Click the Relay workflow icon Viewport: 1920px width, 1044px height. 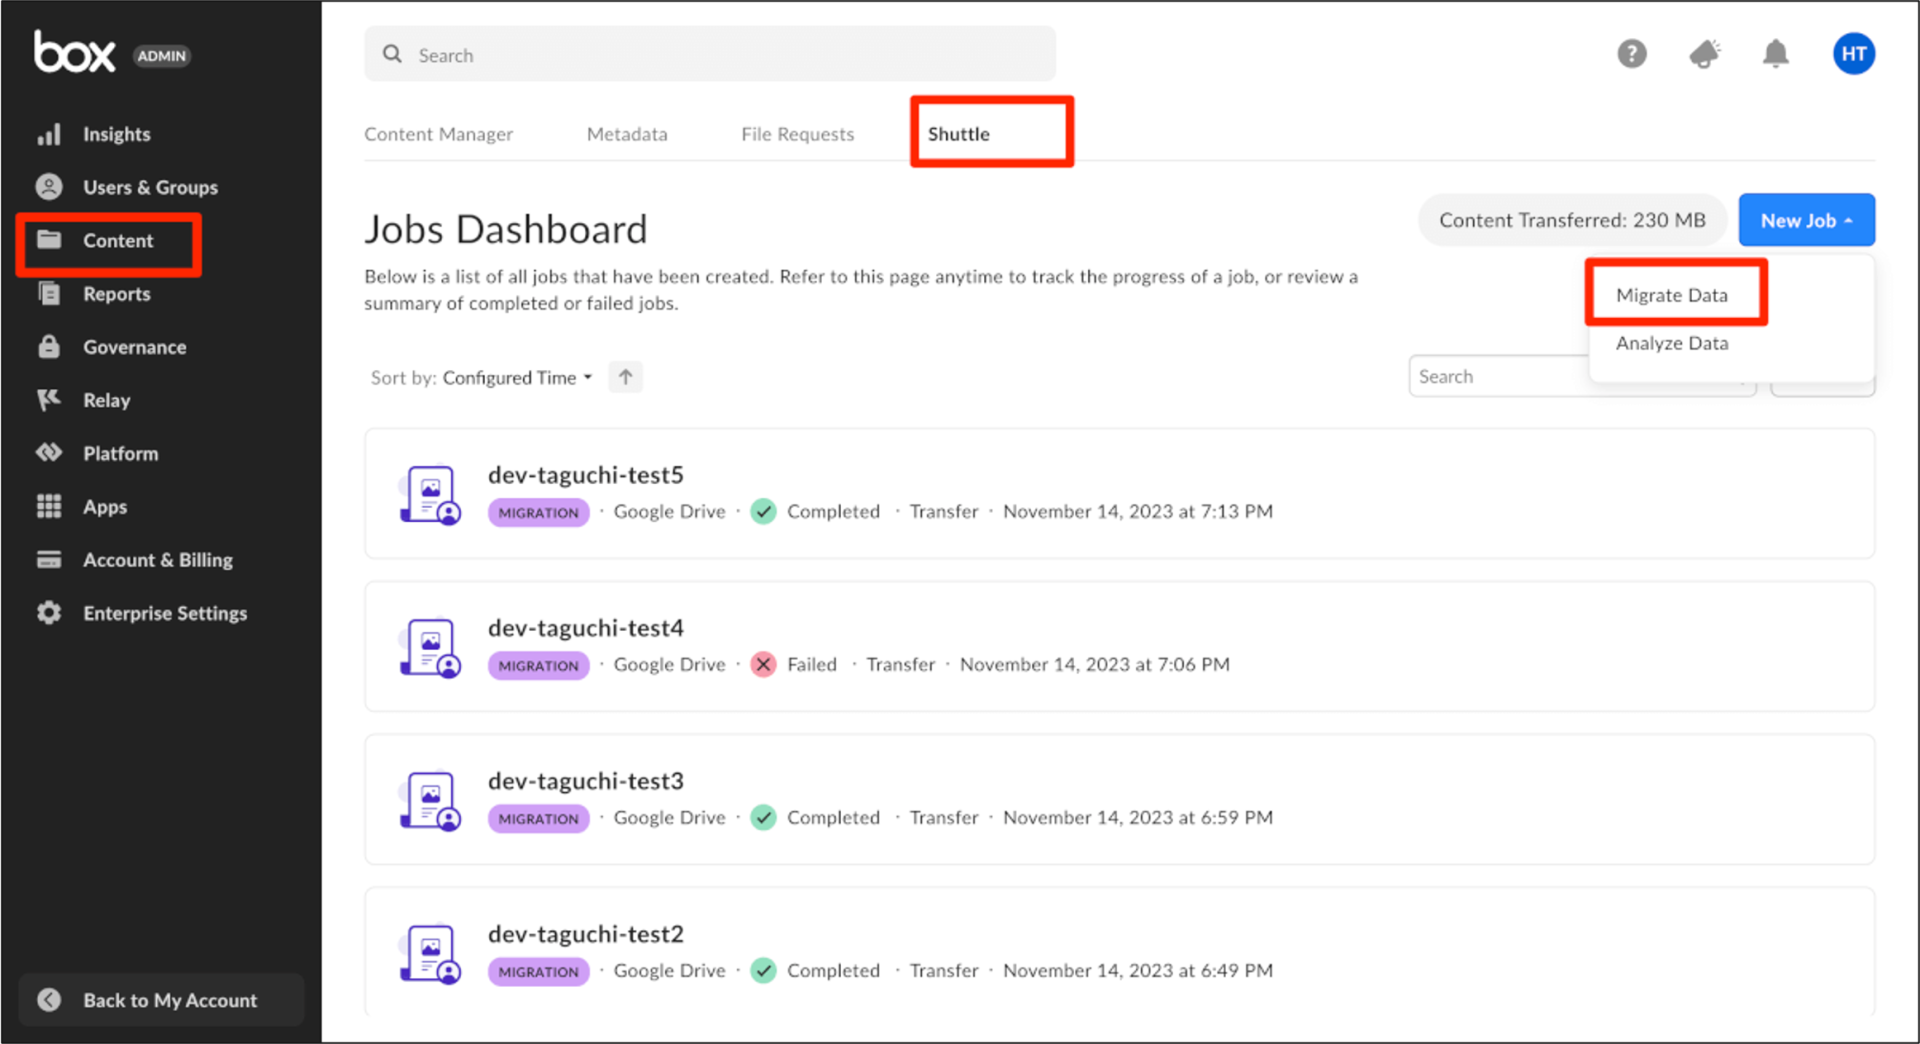(48, 399)
